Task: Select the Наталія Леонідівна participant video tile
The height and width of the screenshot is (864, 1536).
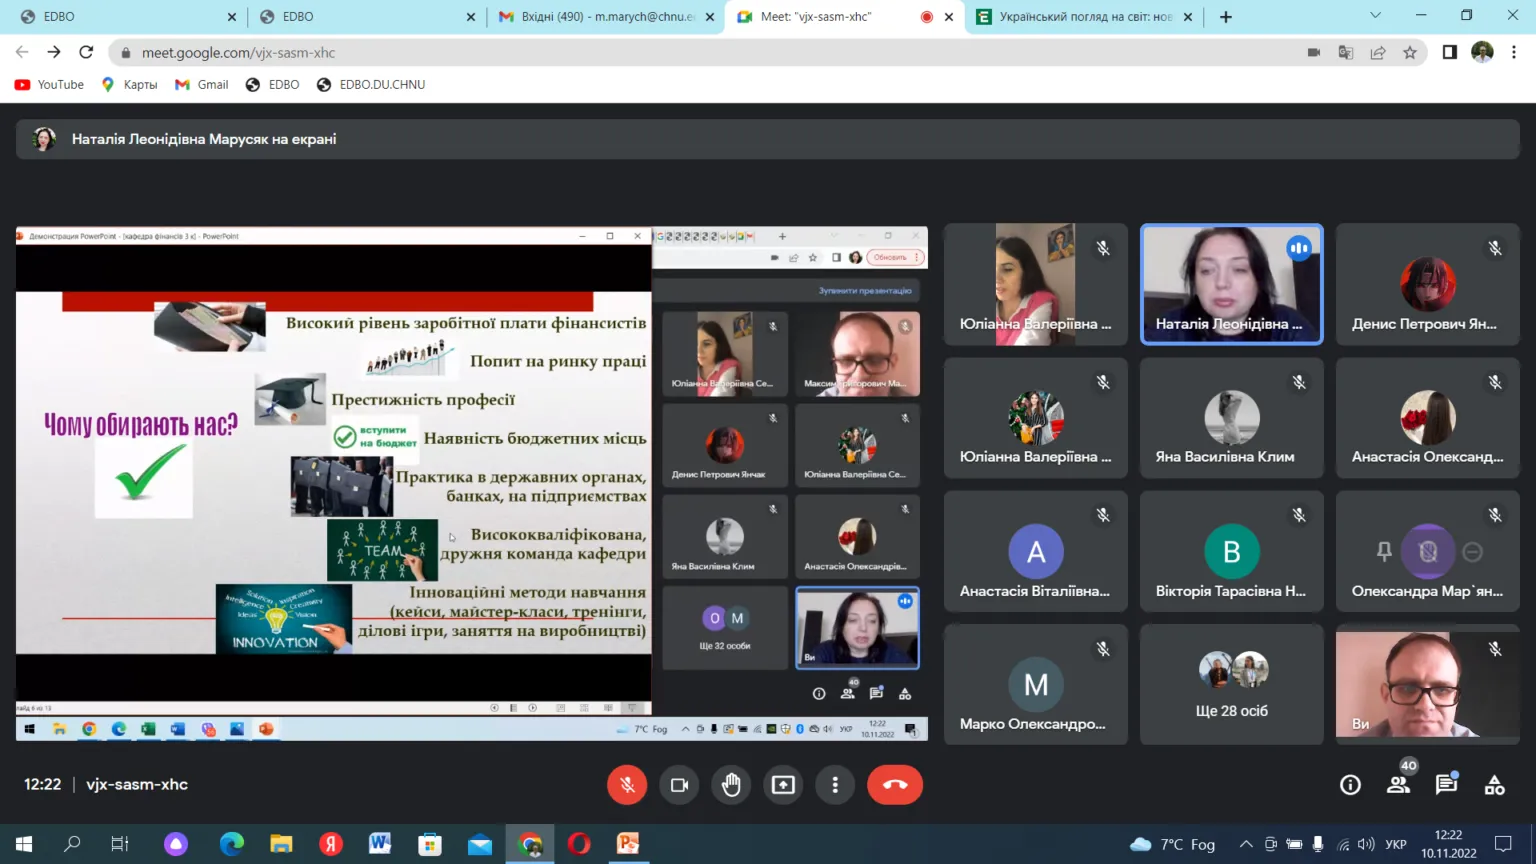Action: (x=1232, y=284)
